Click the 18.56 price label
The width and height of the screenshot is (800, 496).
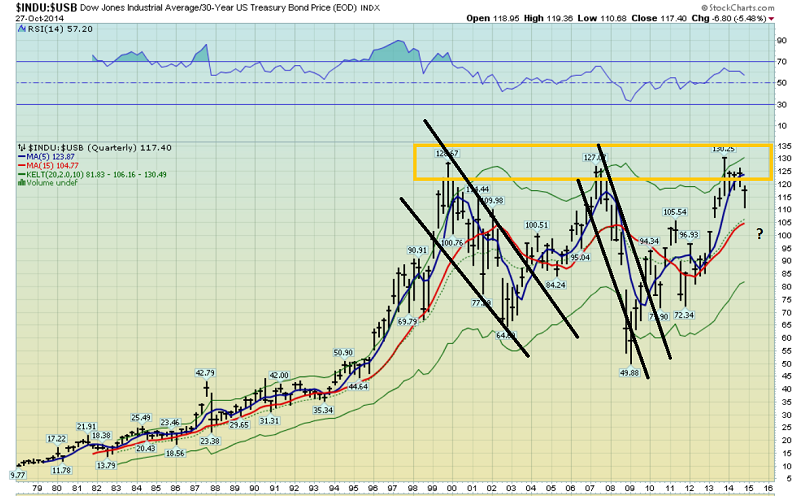[x=175, y=453]
